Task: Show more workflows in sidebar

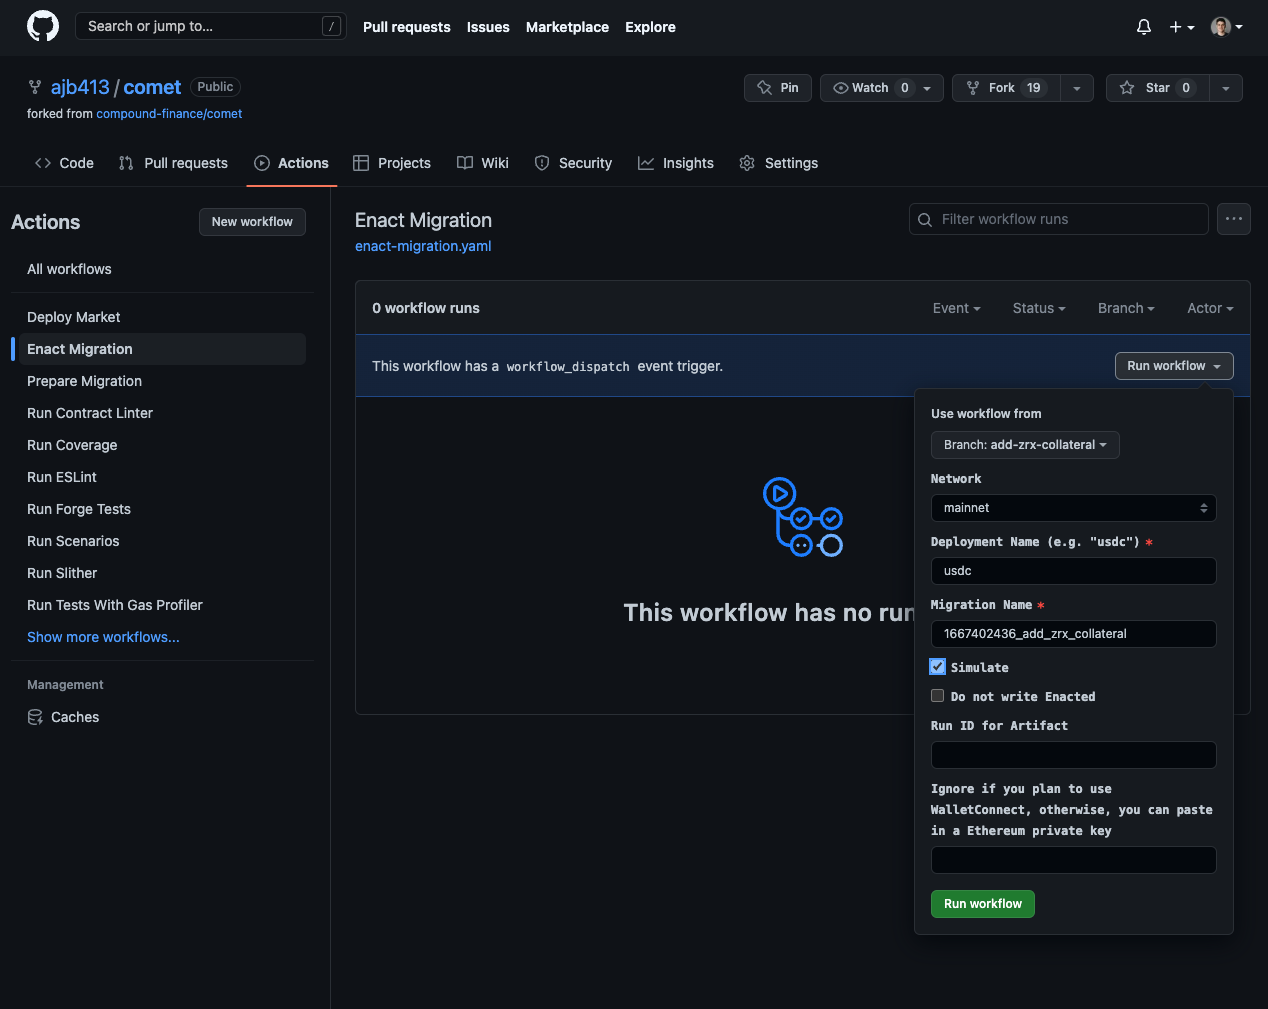Action: 104,637
